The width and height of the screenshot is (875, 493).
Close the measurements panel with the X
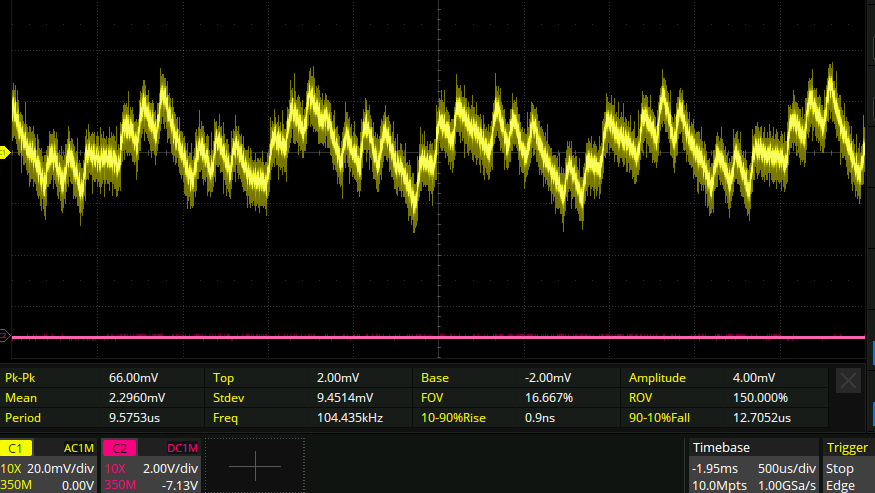(x=848, y=380)
